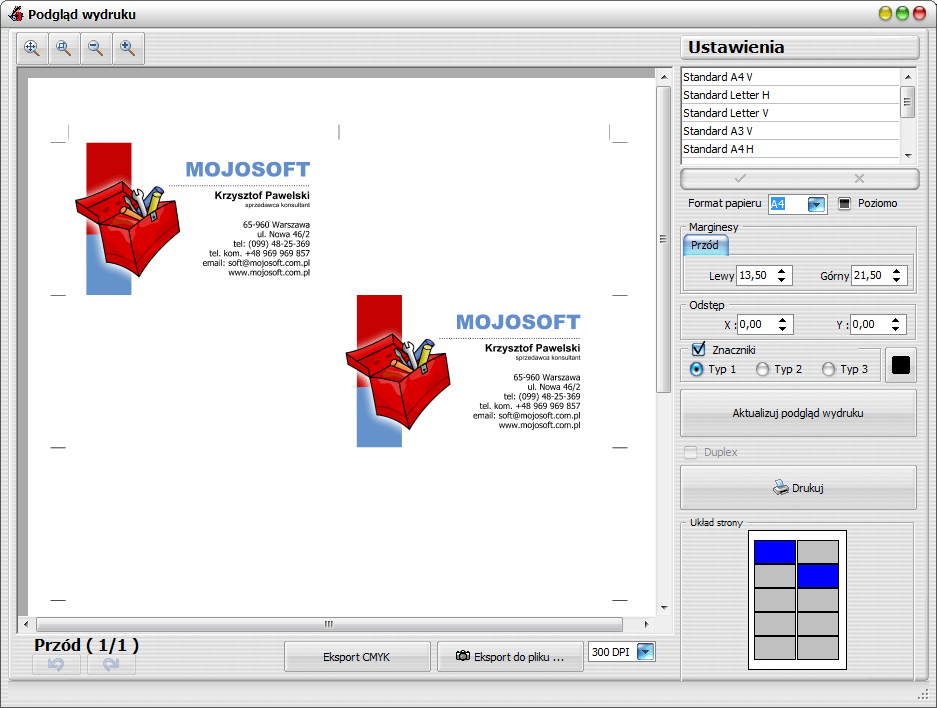Uncheck the Znaczniki checkbox
937x708 pixels.
click(x=698, y=350)
